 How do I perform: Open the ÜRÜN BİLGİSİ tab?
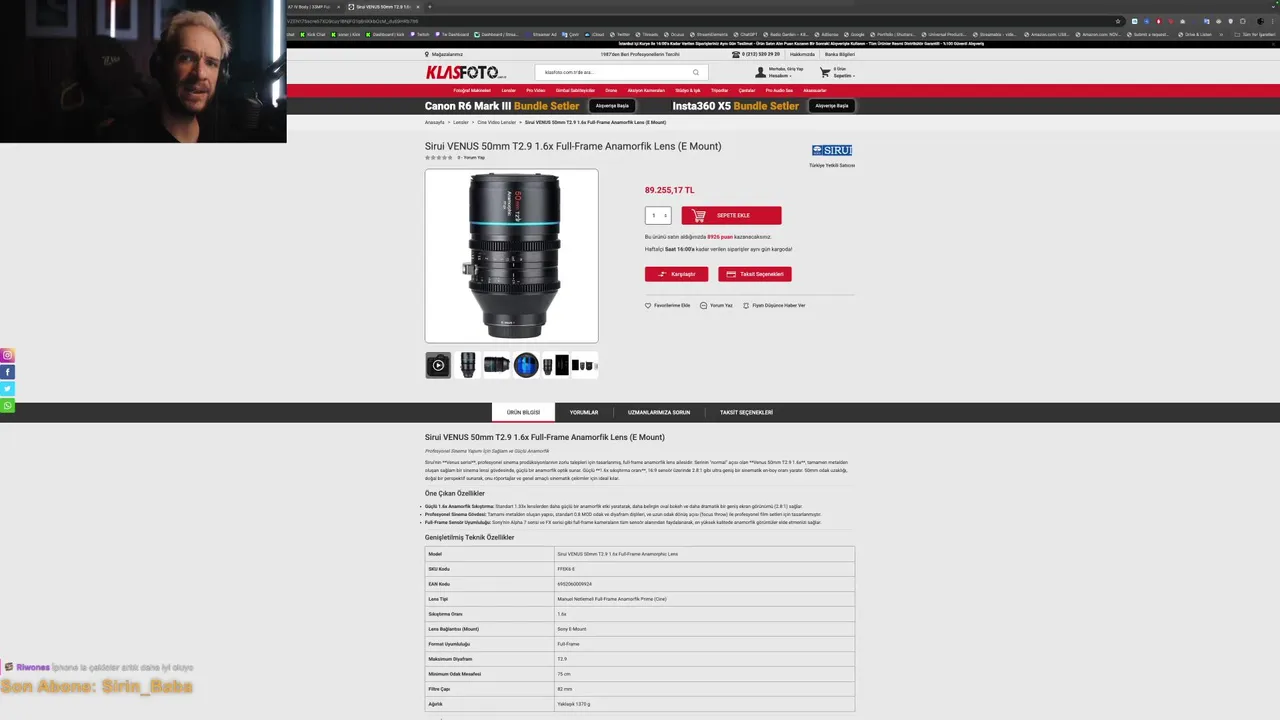(523, 412)
